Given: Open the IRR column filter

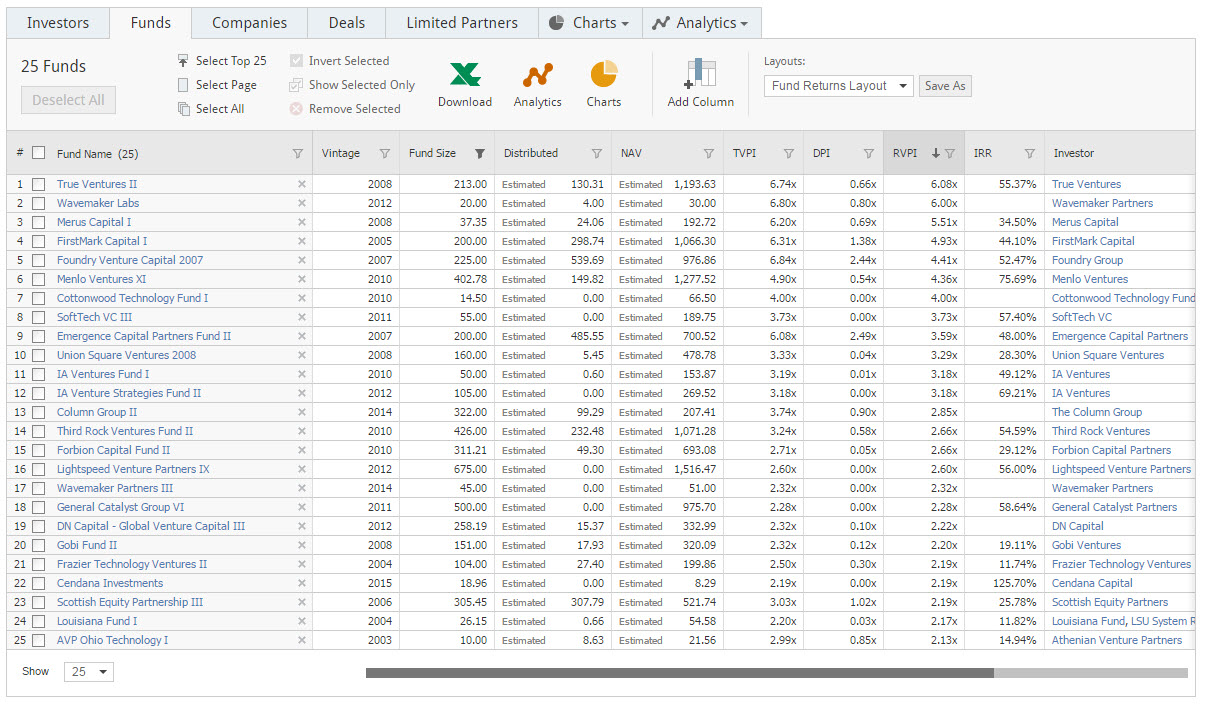Looking at the screenshot, I should pyautogui.click(x=1030, y=154).
